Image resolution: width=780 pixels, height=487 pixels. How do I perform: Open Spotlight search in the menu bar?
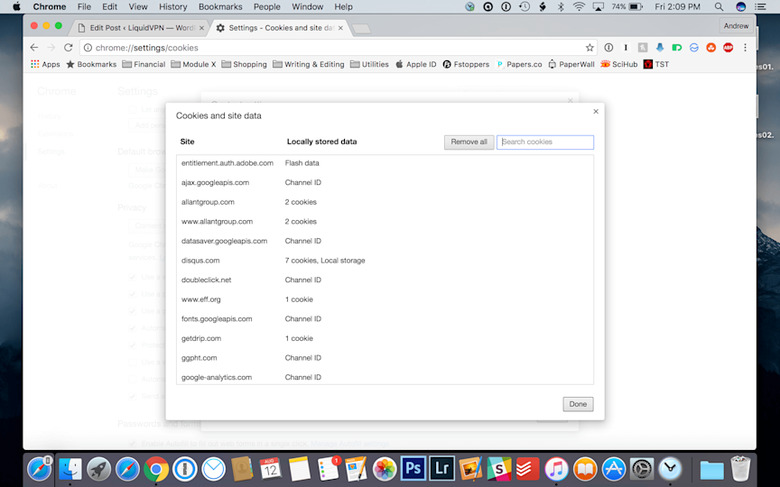coord(719,6)
